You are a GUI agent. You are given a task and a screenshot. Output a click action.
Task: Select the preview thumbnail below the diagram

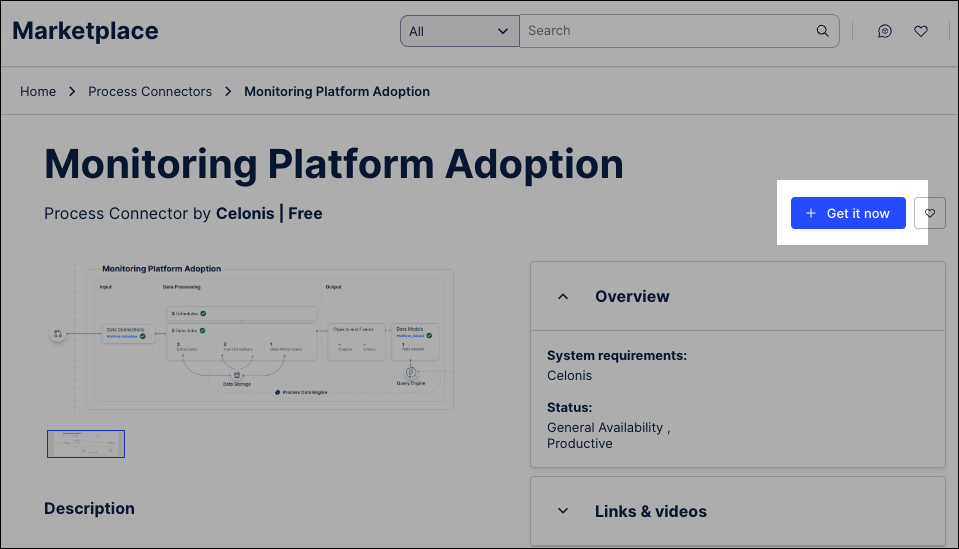pos(86,443)
